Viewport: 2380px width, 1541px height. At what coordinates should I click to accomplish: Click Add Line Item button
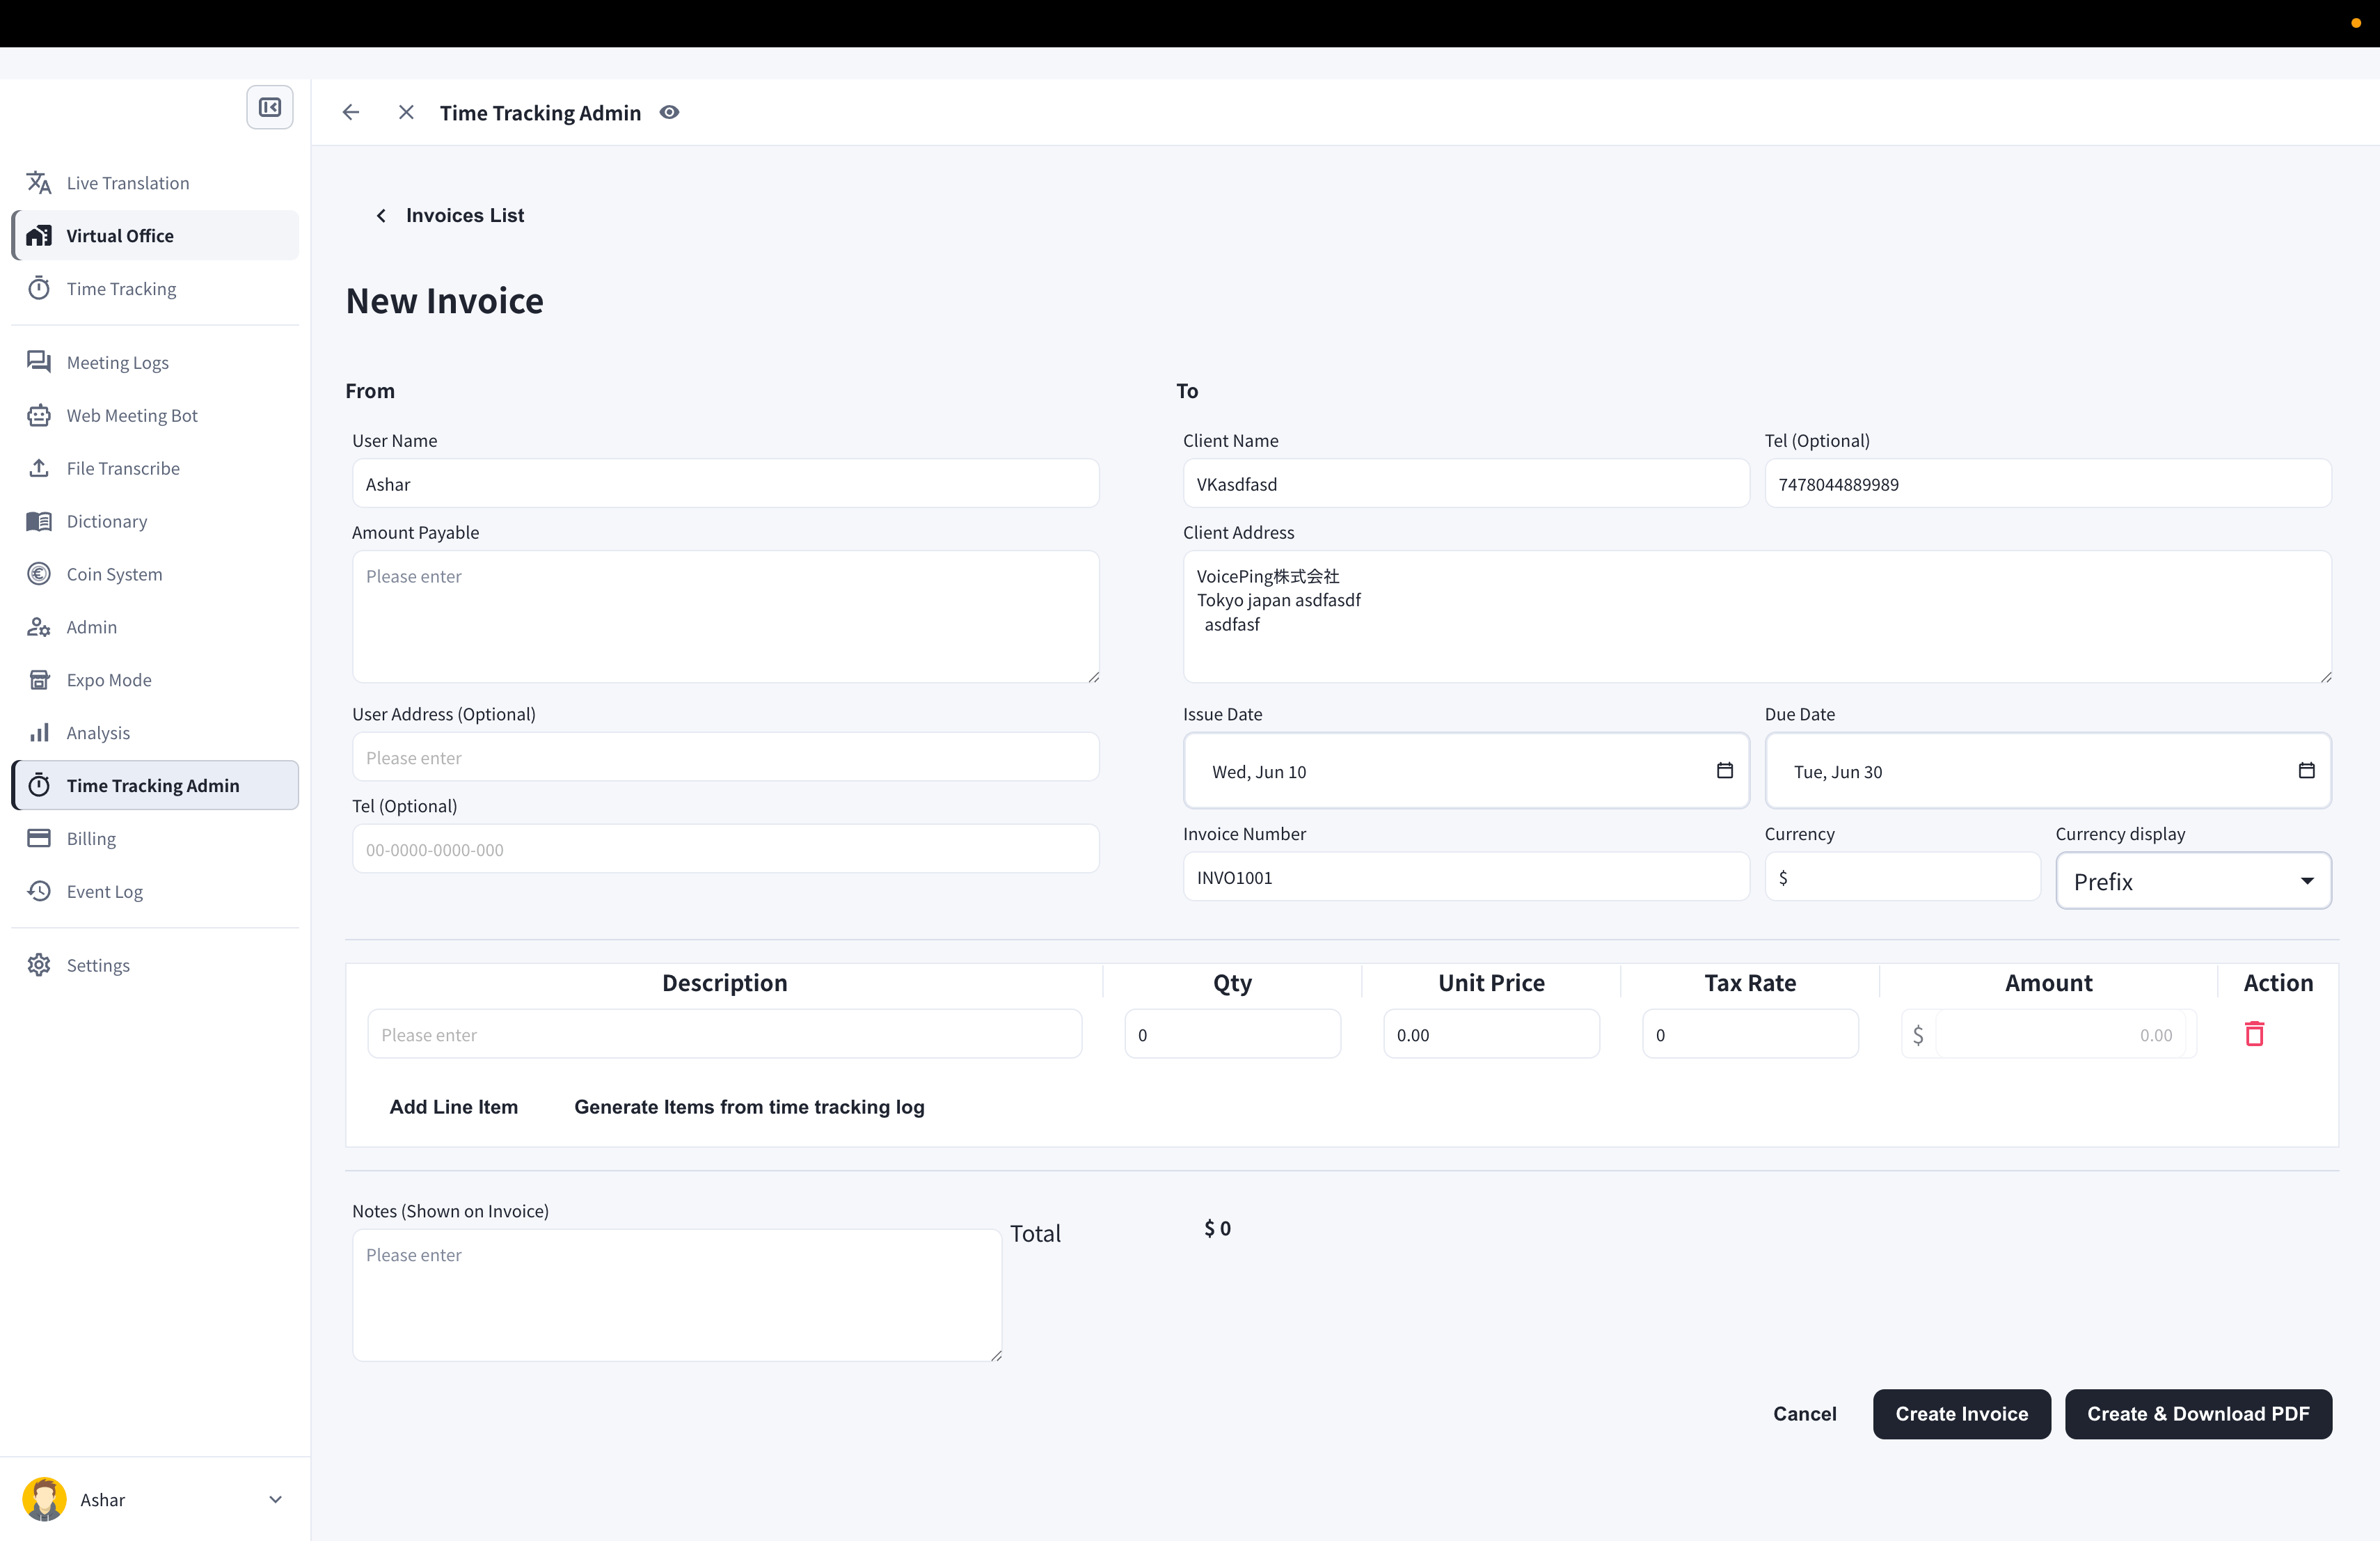point(454,1107)
